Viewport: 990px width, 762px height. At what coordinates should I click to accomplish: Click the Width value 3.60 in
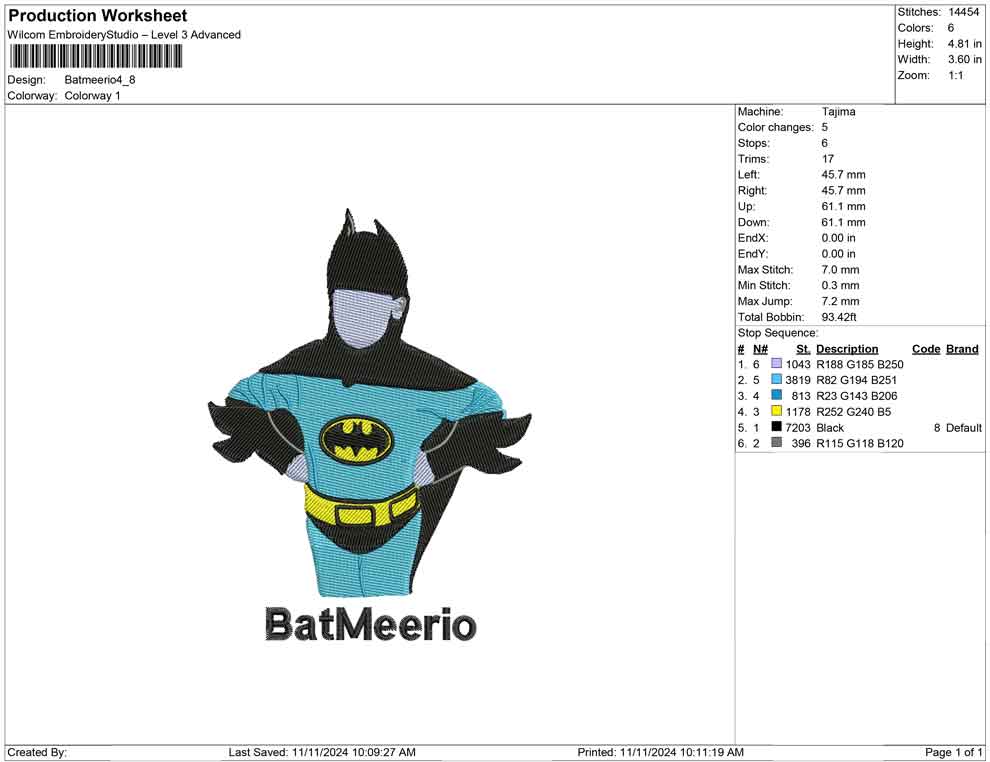tap(965, 59)
